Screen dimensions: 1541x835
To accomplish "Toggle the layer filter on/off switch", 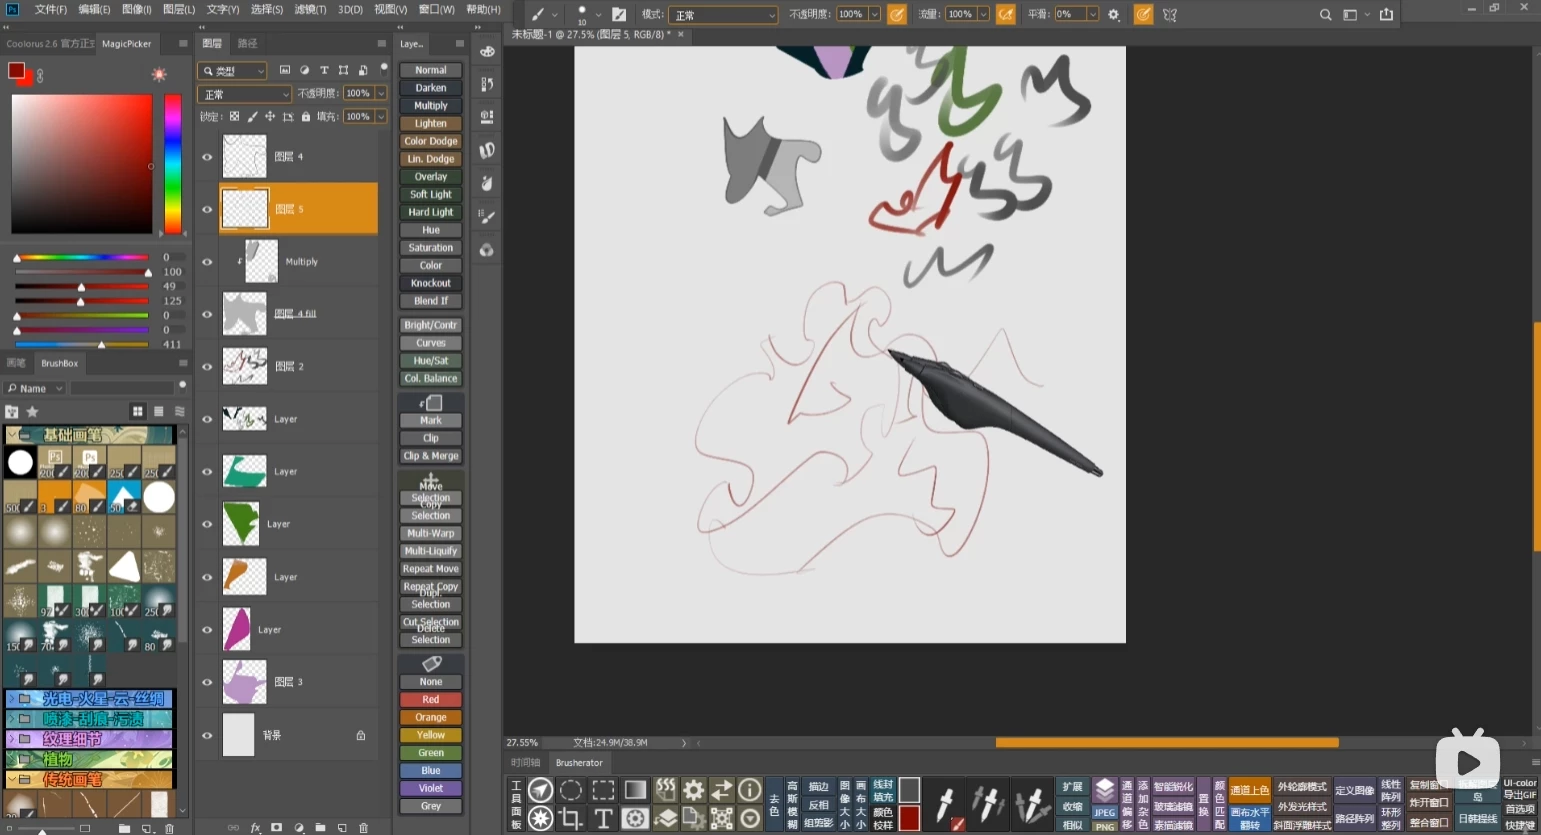I will pos(384,69).
